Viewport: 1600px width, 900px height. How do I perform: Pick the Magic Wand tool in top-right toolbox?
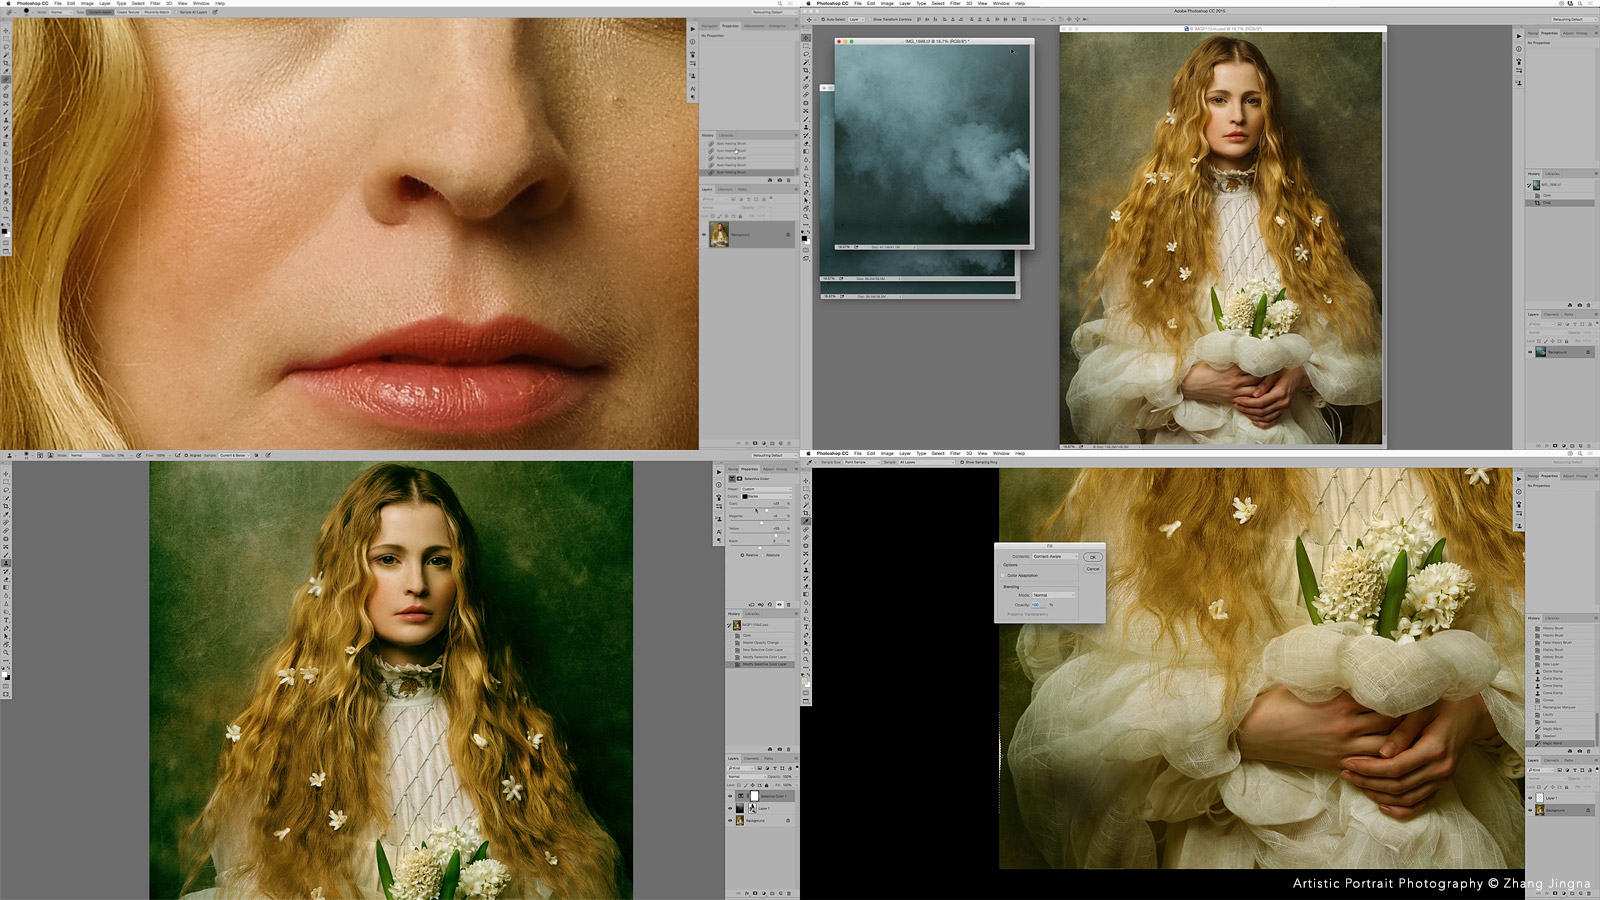point(806,62)
